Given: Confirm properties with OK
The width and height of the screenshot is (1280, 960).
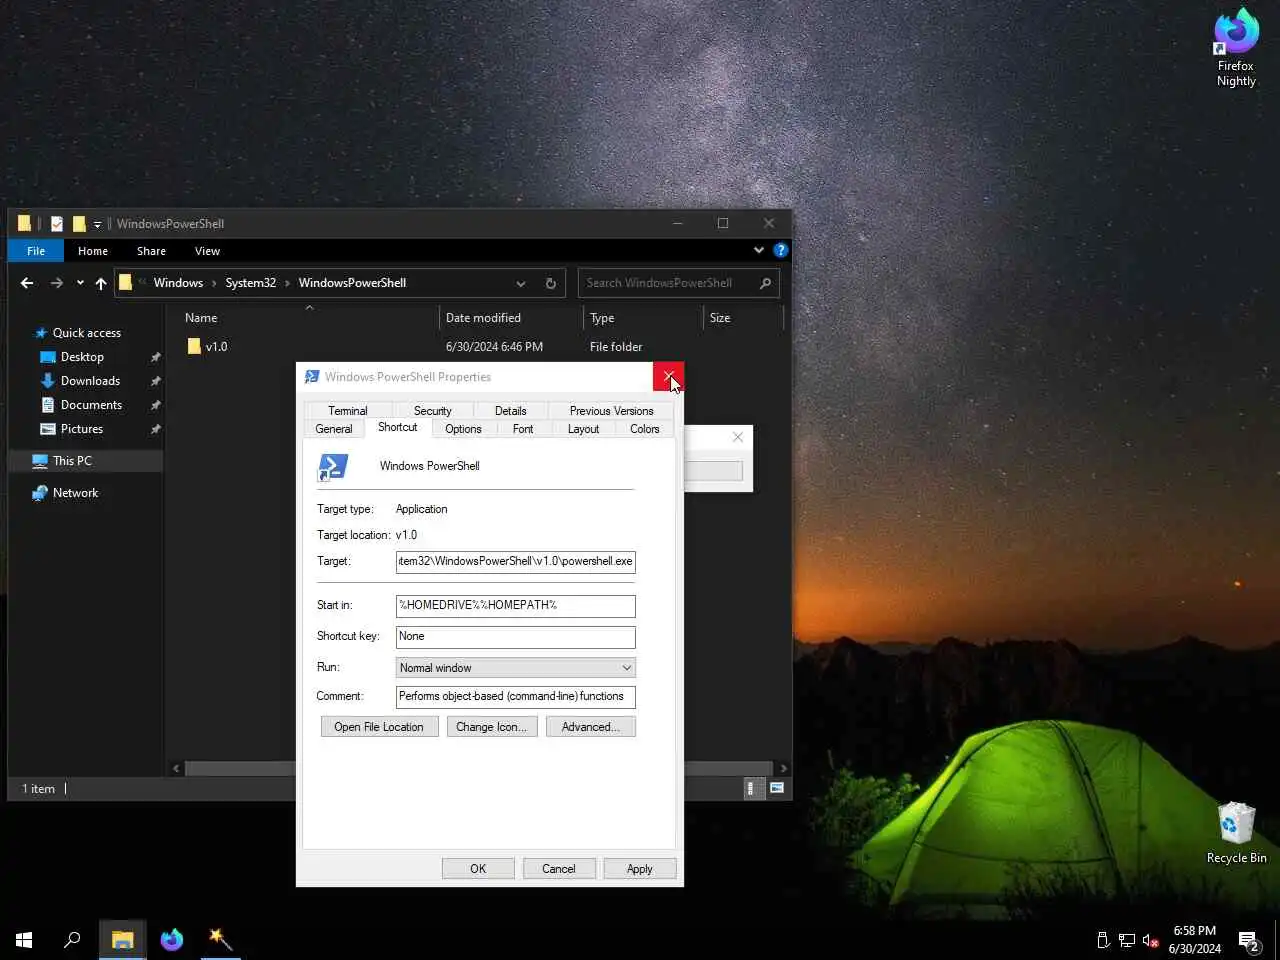Looking at the screenshot, I should 478,869.
